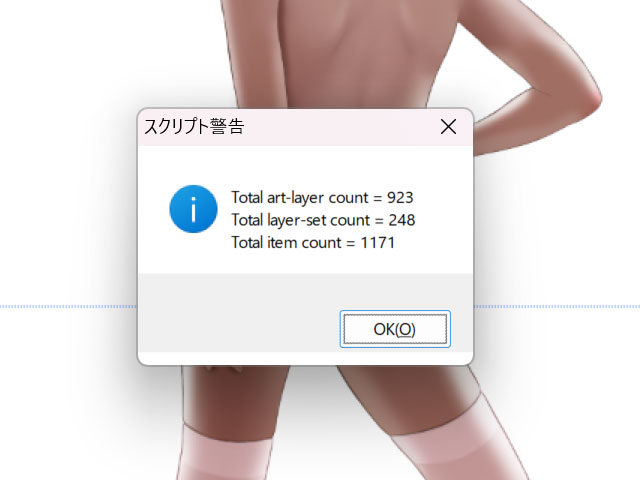Click the OK(O) button

click(x=395, y=329)
